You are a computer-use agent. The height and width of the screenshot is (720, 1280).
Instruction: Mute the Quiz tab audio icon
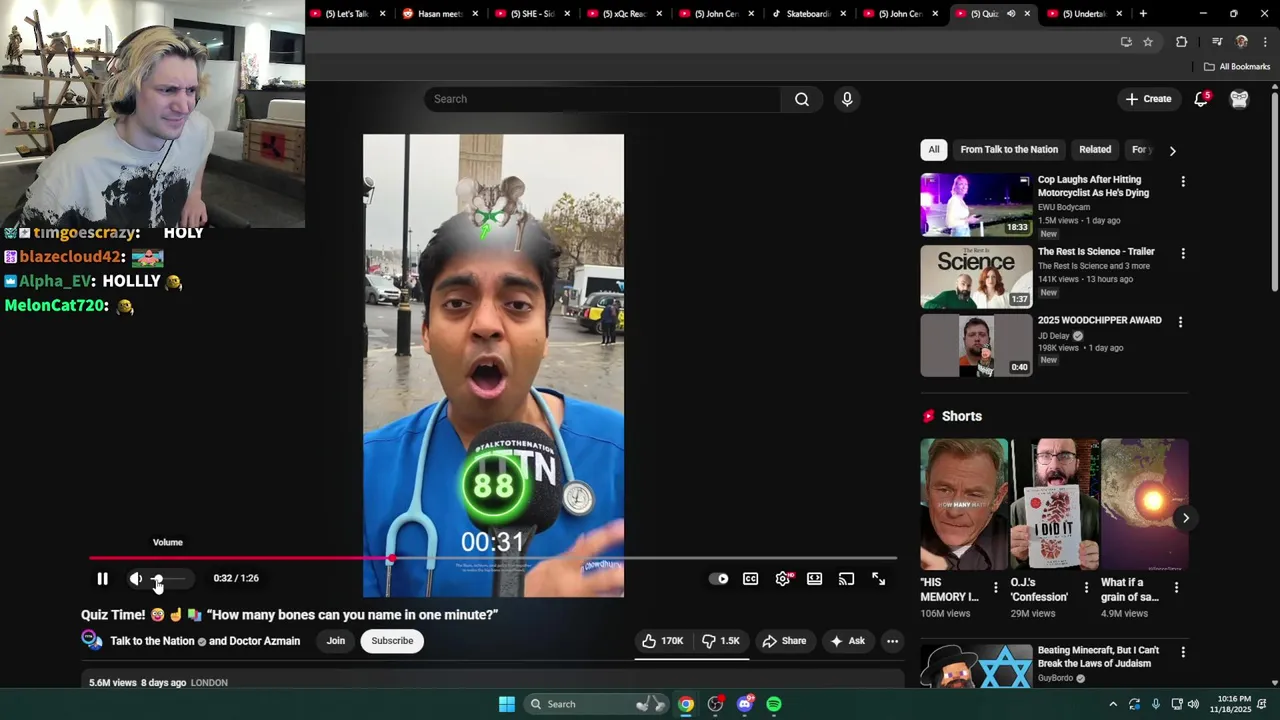click(1011, 14)
